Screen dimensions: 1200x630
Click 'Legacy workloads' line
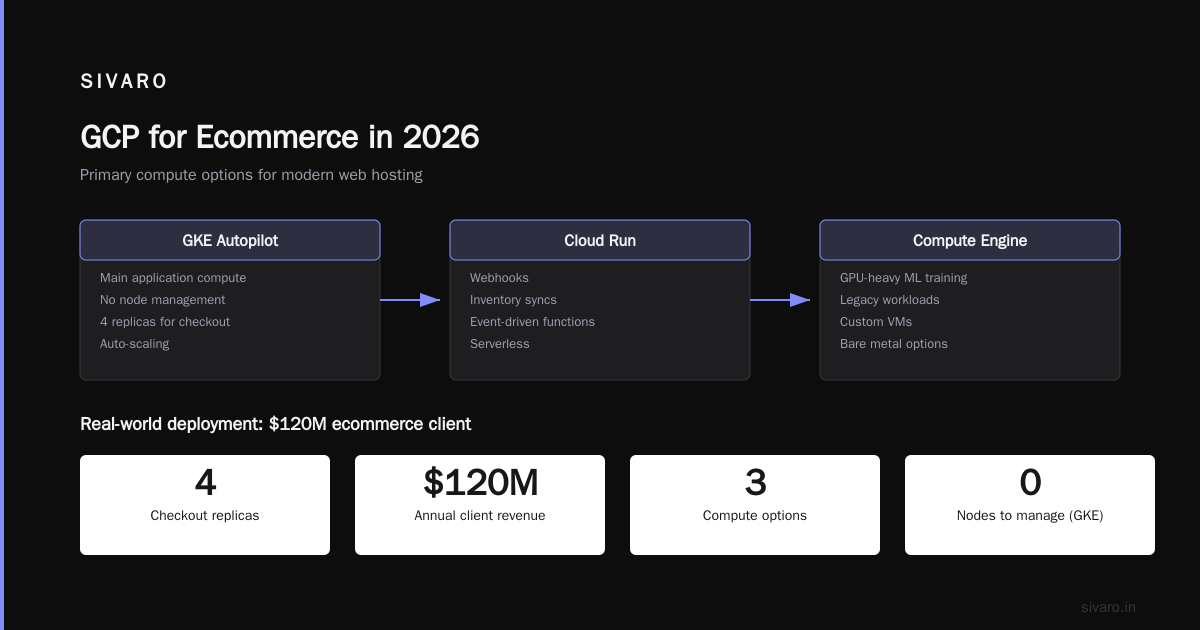(x=890, y=300)
